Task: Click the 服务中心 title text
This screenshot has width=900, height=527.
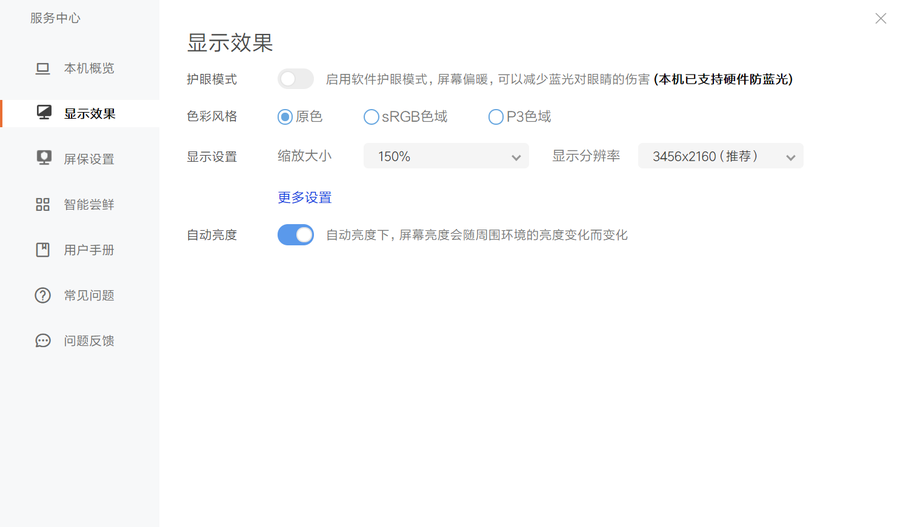Action: click(55, 18)
